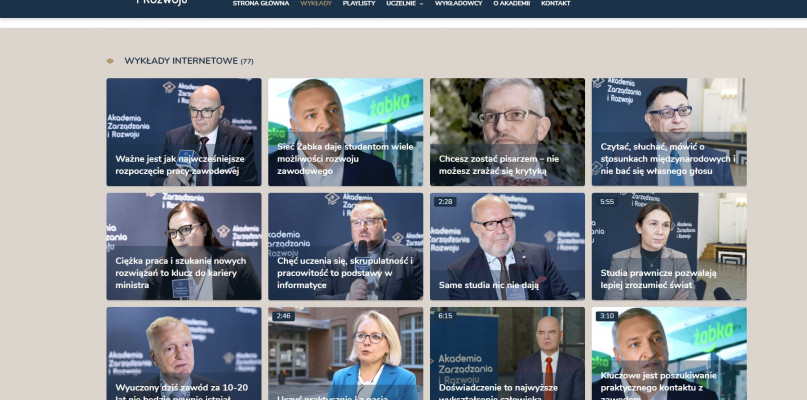Open video 'Ważne jest jak najwcześniejsze rozpoczęcie pracy zawodowej'
The width and height of the screenshot is (807, 400).
(184, 132)
